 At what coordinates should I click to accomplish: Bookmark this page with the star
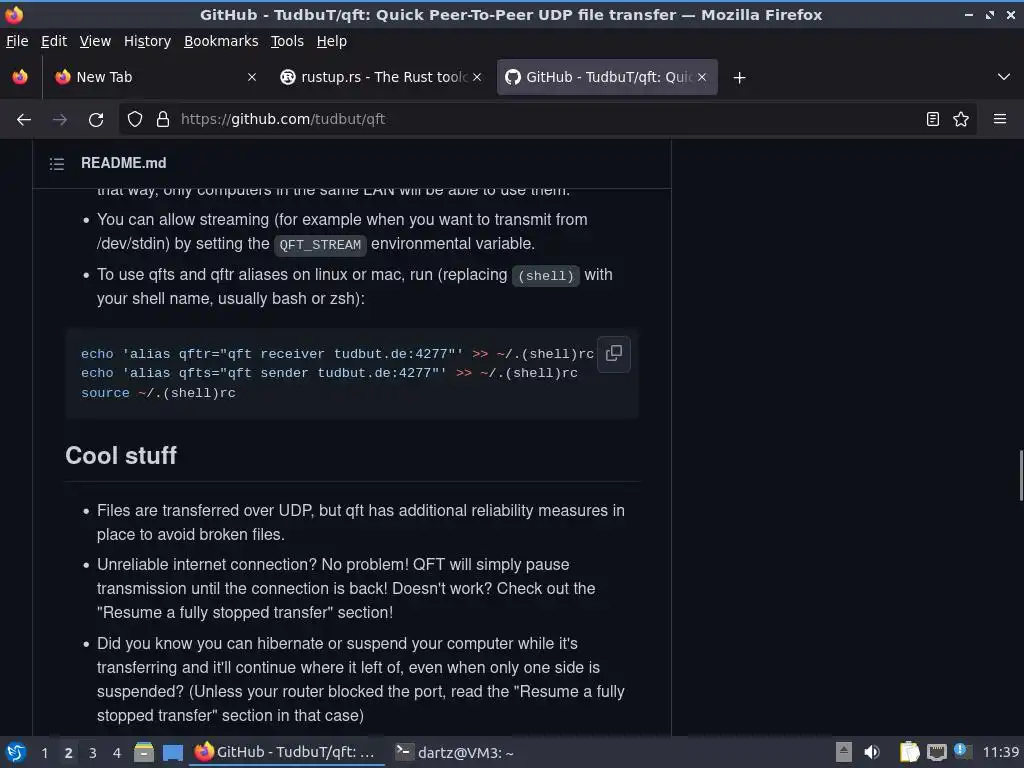961,119
